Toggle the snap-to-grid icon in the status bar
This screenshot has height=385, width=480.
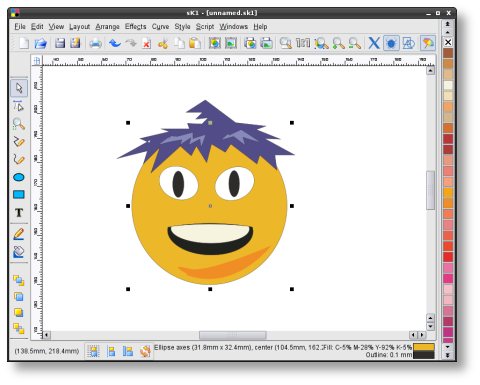[x=93, y=351]
